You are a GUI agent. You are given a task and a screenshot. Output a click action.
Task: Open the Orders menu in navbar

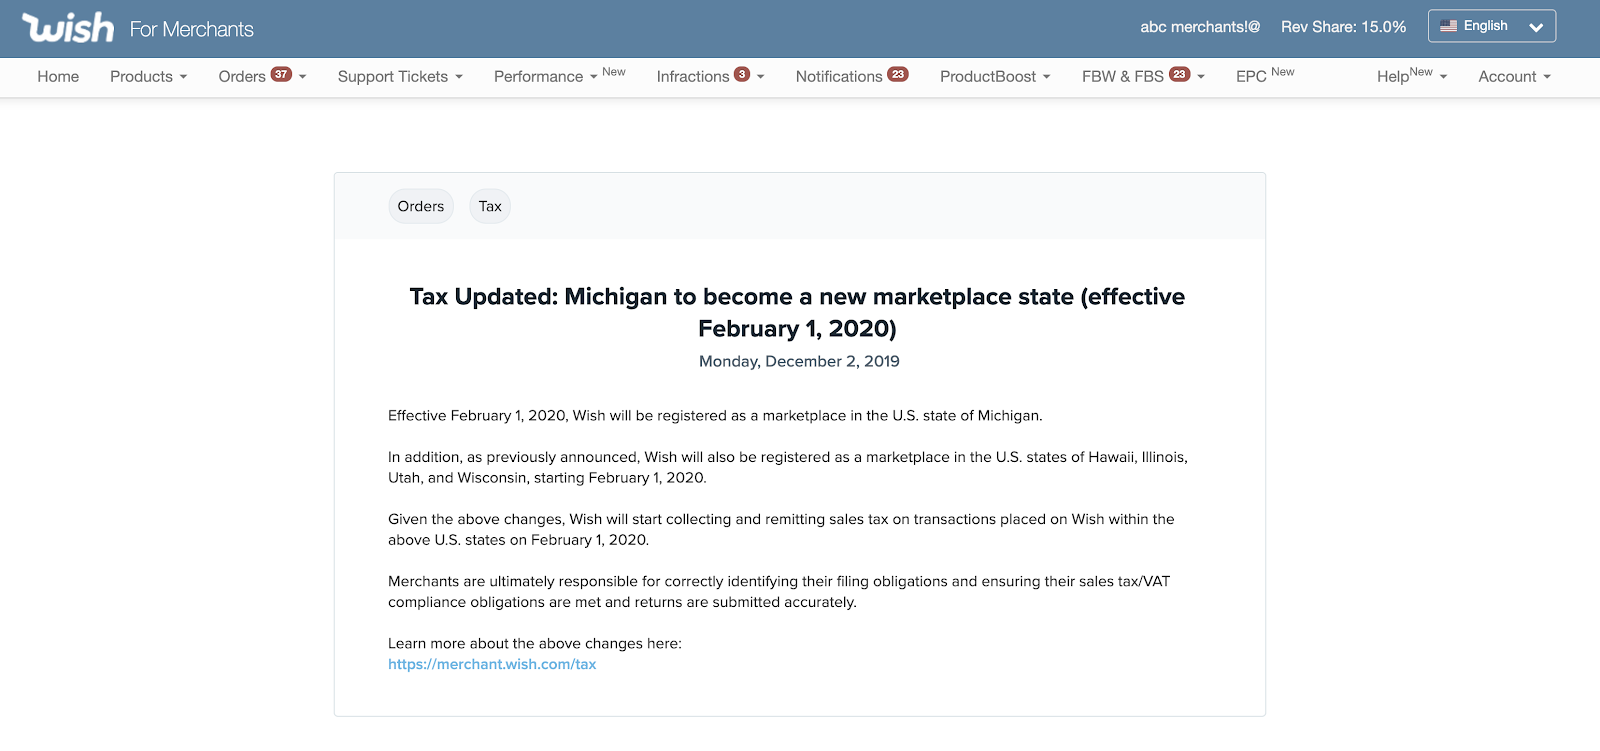tap(262, 77)
